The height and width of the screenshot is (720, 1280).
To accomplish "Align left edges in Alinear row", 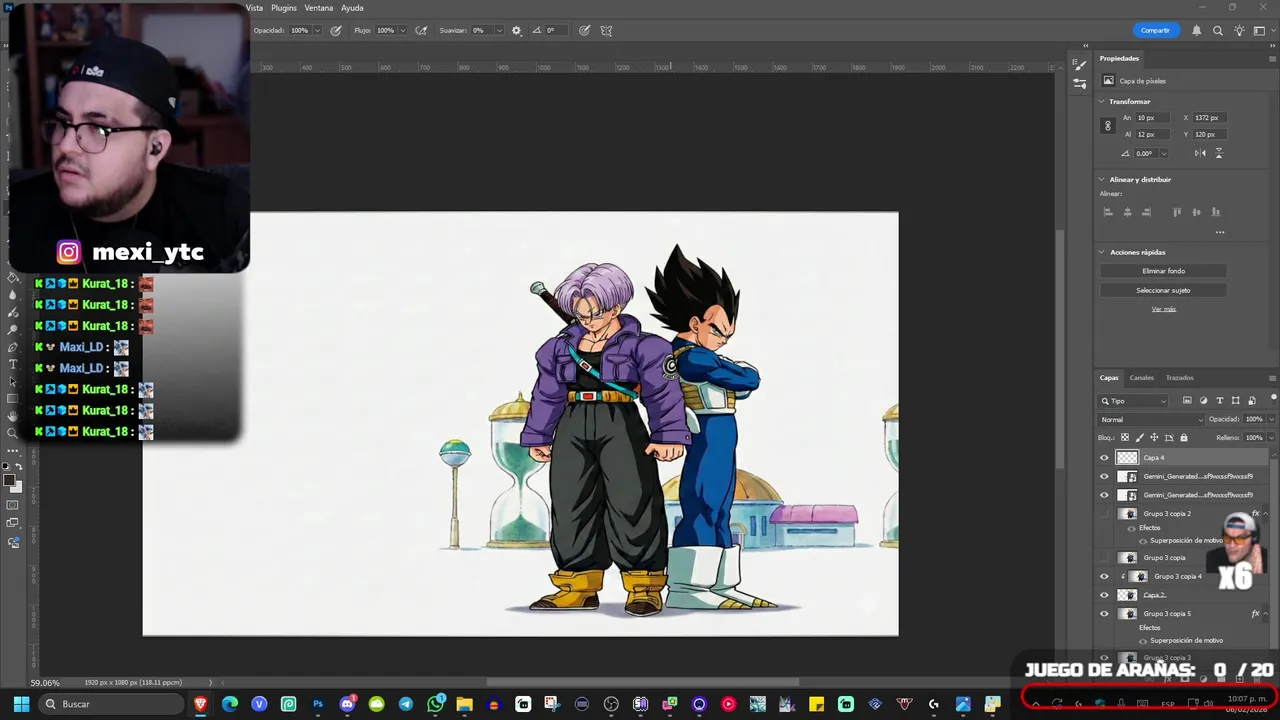I will (x=1108, y=212).
